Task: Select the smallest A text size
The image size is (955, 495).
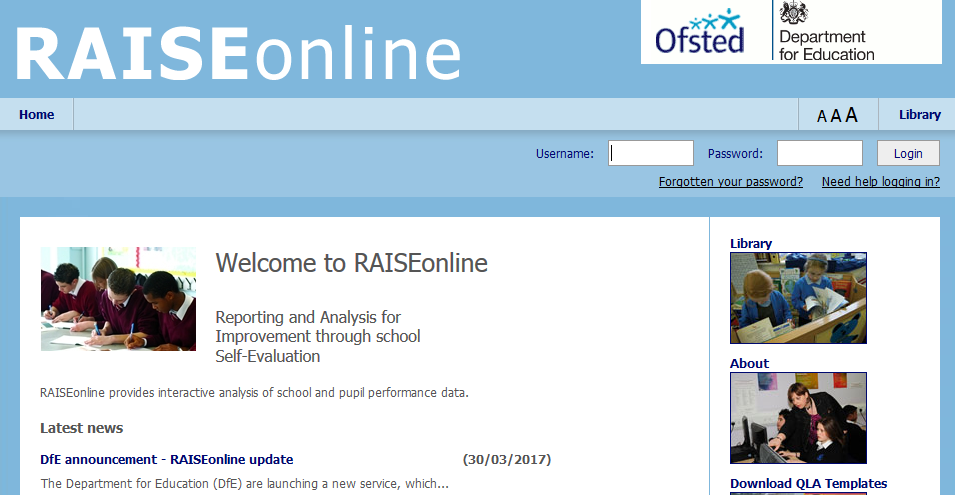Action: (x=822, y=116)
